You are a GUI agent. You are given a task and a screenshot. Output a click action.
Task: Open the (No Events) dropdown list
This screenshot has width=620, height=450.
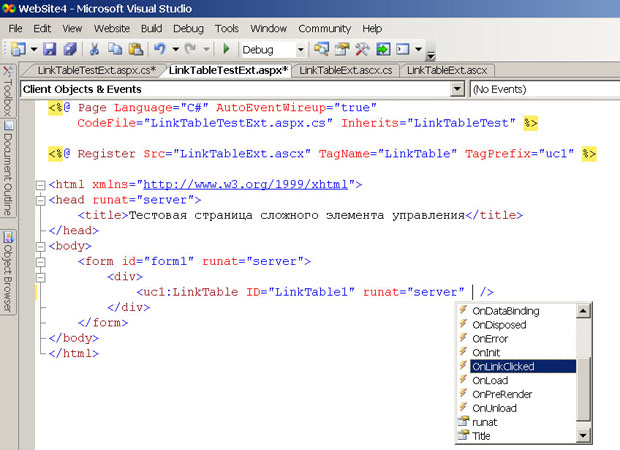coord(545,89)
